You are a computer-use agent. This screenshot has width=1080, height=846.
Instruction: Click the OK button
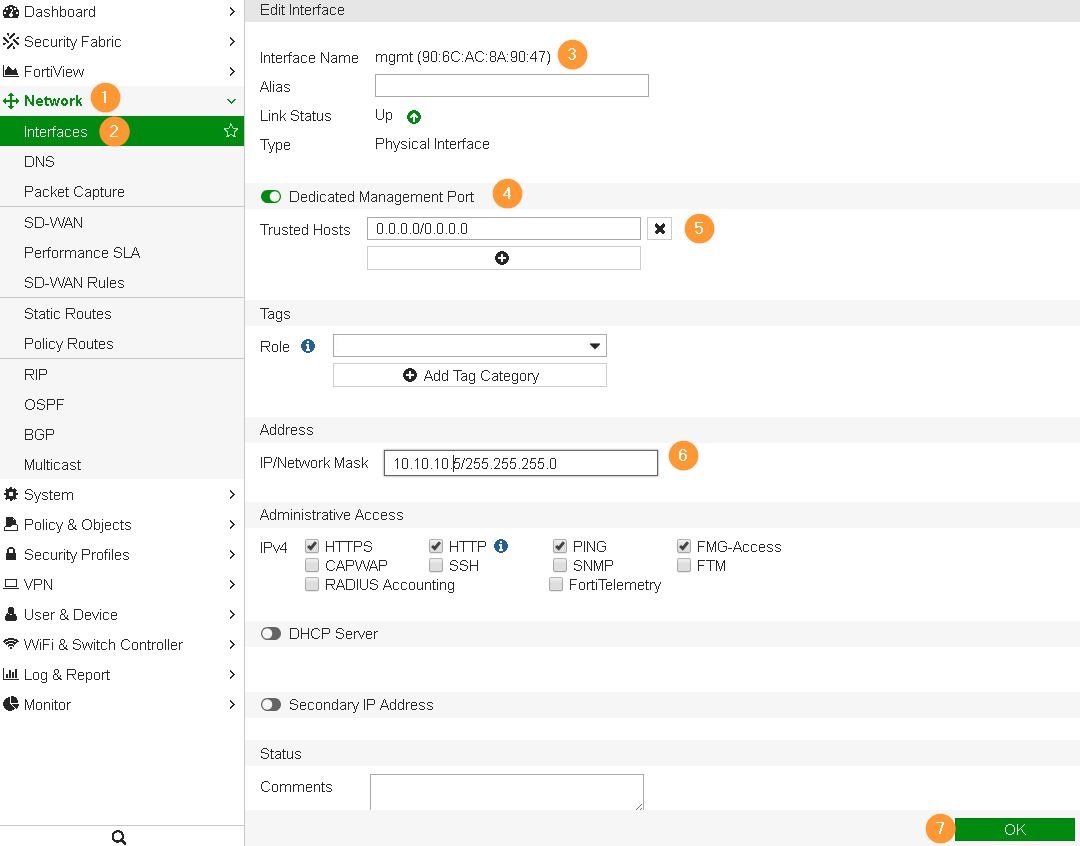coord(1015,829)
